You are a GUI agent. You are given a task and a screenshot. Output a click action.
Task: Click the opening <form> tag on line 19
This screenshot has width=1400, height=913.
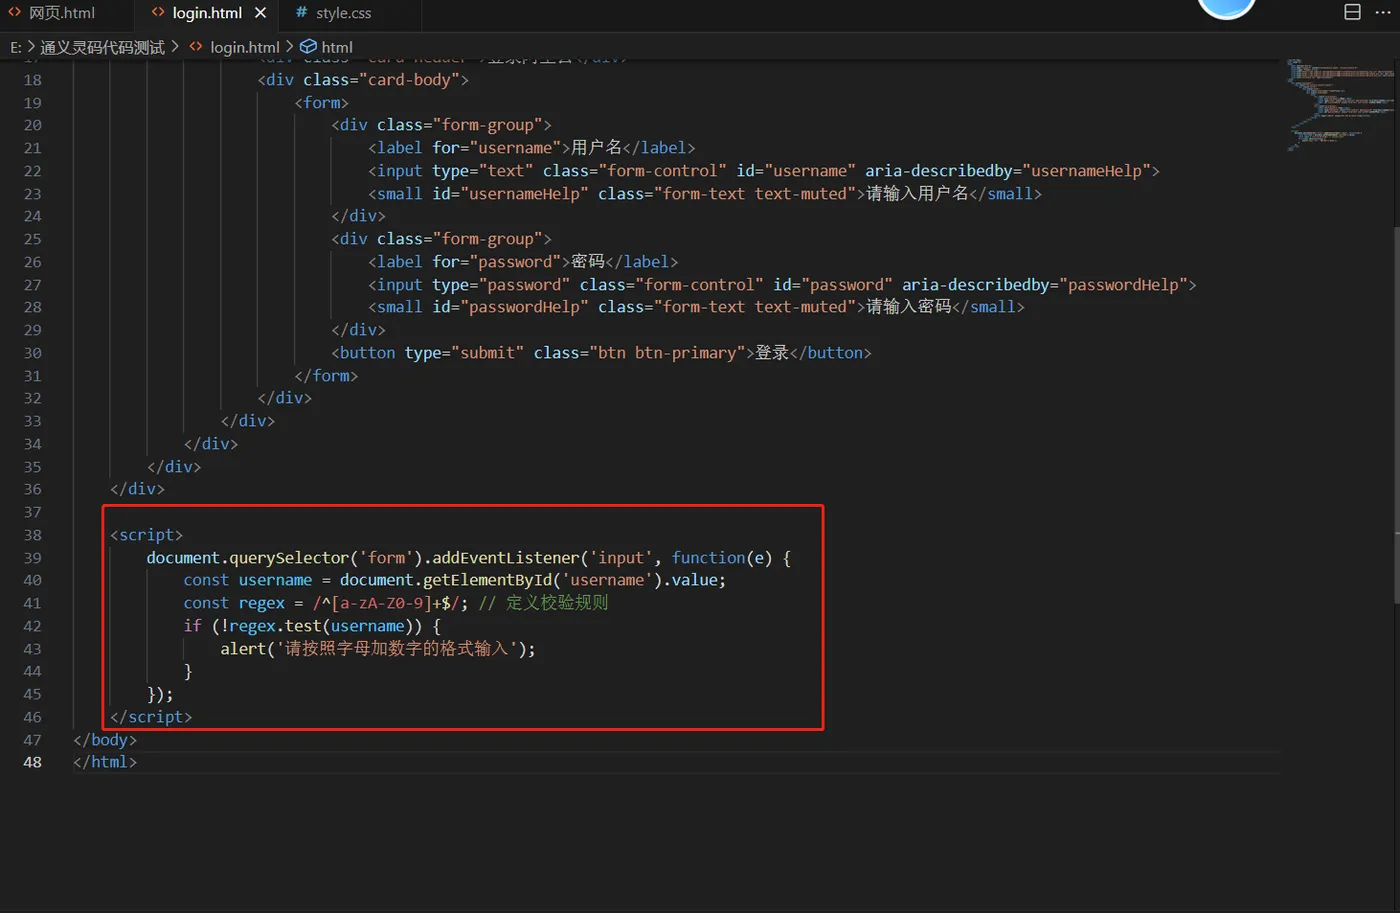322,102
